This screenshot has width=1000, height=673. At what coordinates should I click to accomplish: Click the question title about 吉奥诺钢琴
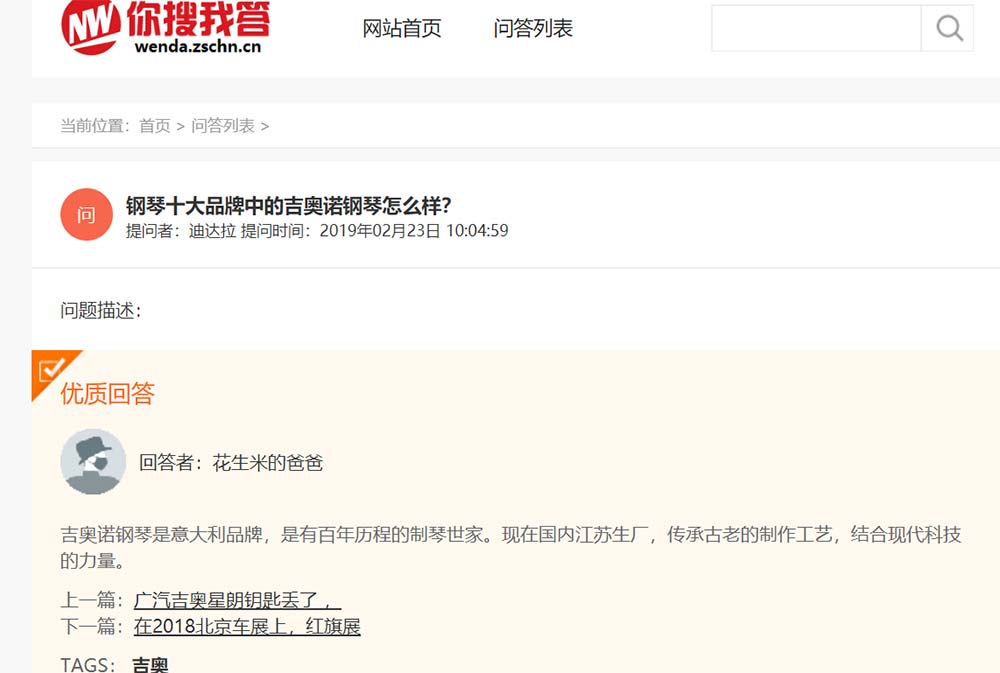pos(288,206)
